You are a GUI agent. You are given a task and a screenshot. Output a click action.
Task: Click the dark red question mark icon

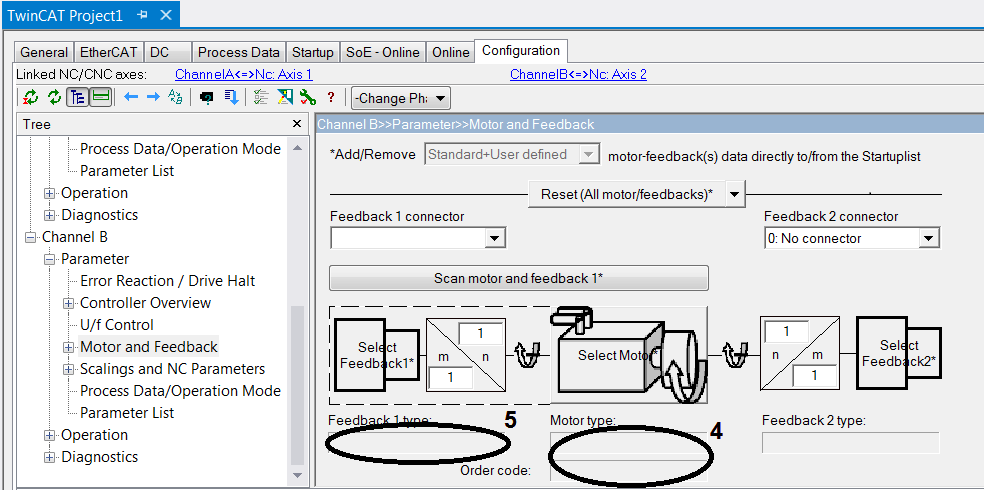coord(331,98)
